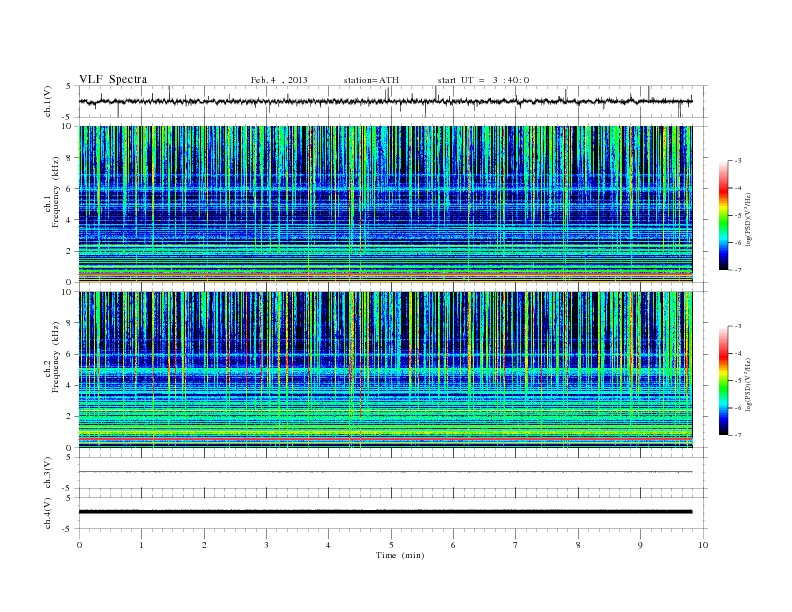Click the ch.2 spectrogram color bar
Image resolution: width=792 pixels, height=612 pixels.
[724, 381]
